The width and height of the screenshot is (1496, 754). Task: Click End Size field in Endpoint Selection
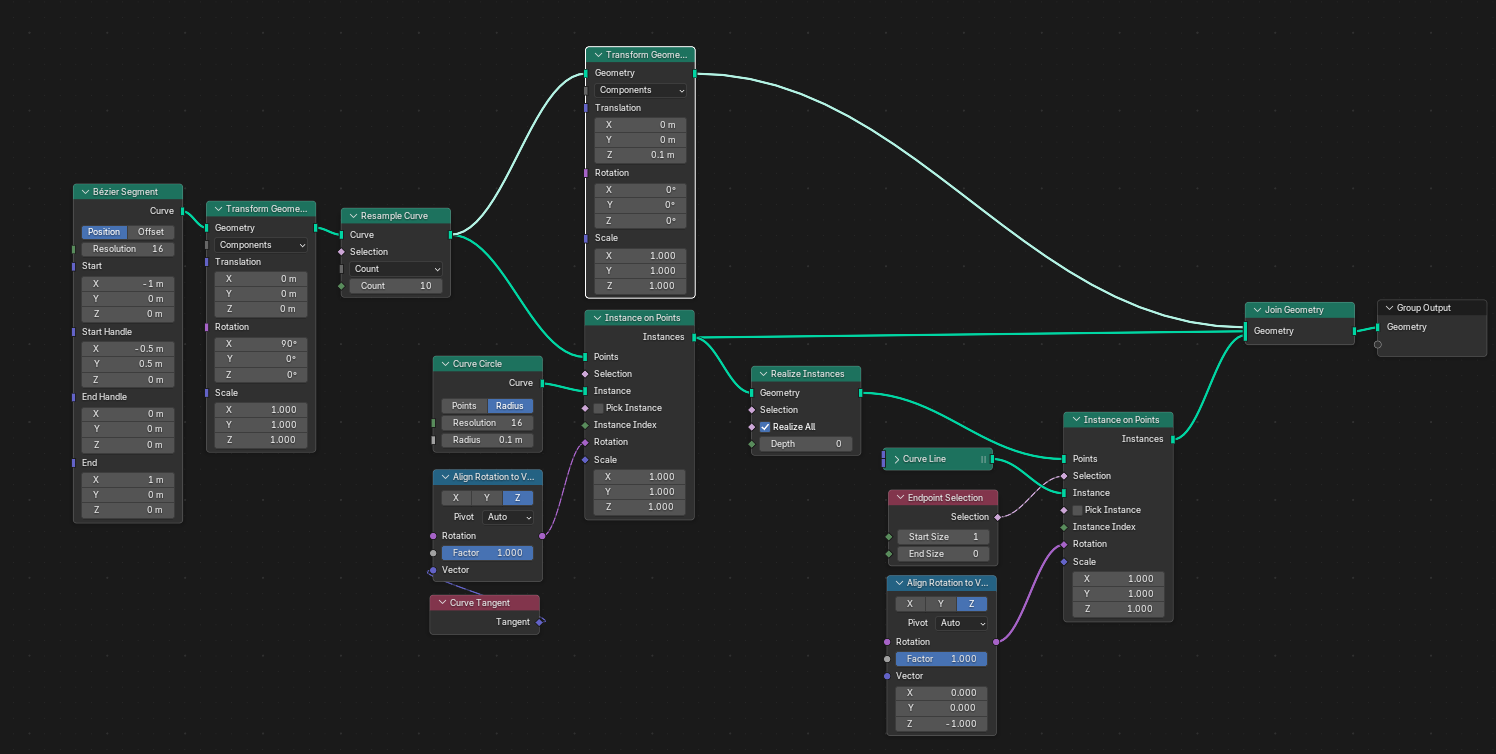tap(943, 554)
